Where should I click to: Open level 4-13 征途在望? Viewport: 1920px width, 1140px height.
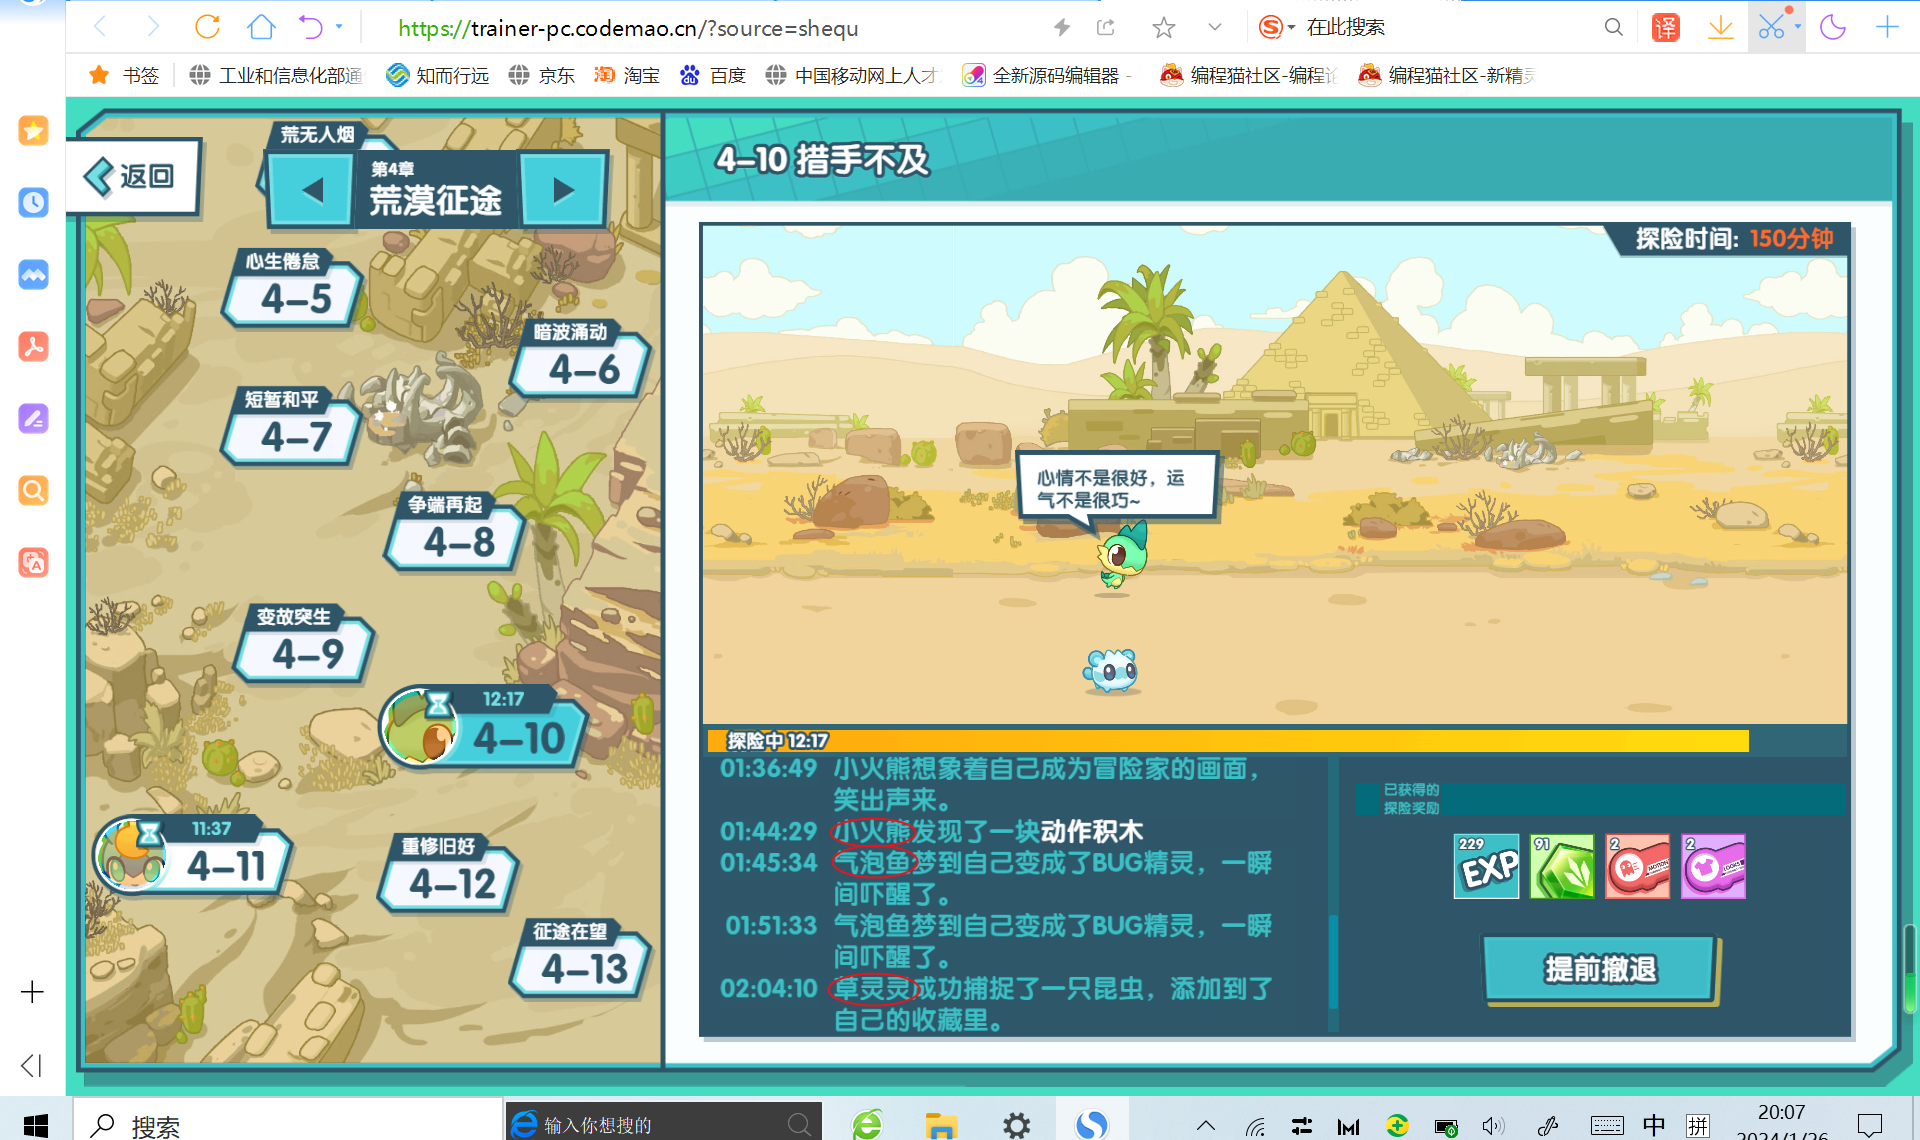click(x=580, y=959)
